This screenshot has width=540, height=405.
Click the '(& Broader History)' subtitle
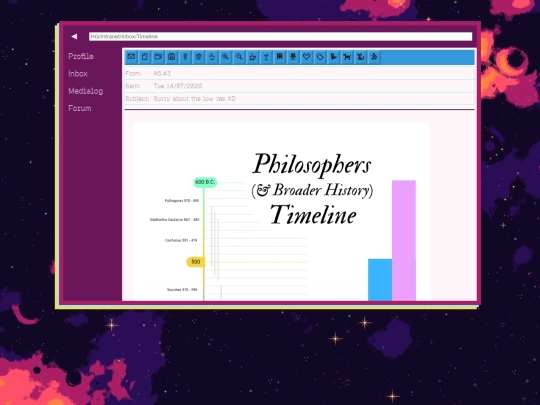312,190
